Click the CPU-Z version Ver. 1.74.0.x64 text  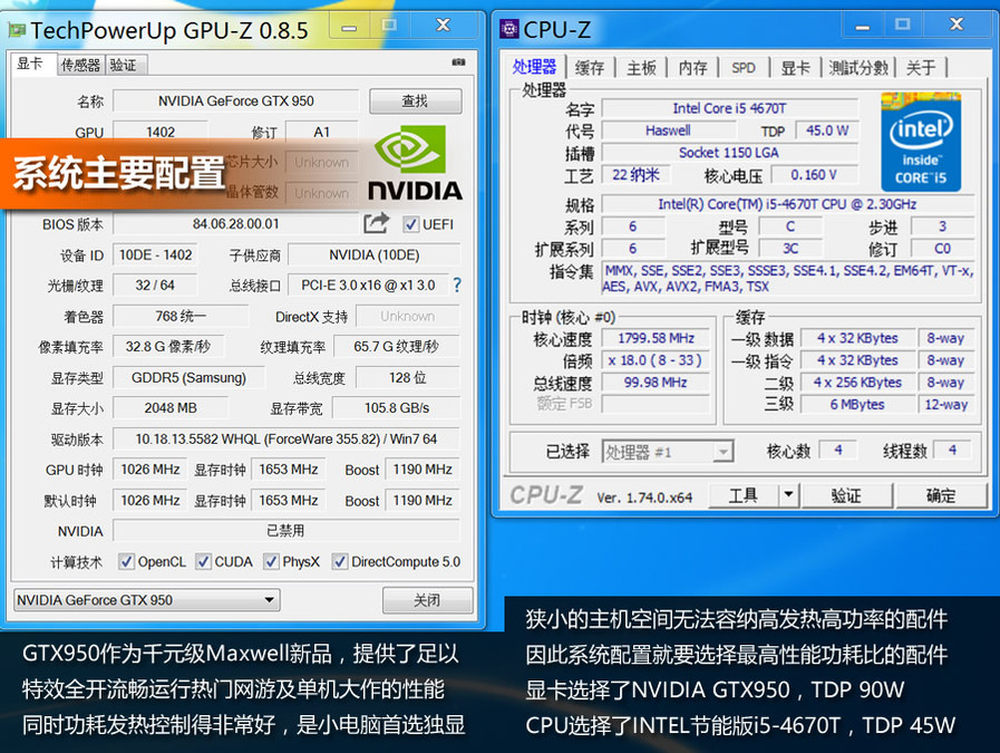[x=644, y=497]
